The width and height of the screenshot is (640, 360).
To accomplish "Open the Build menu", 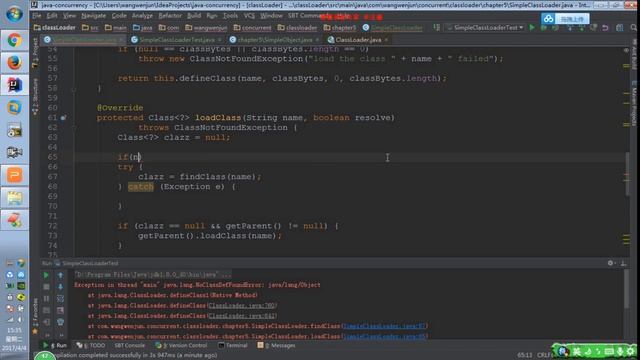I will point(194,16).
